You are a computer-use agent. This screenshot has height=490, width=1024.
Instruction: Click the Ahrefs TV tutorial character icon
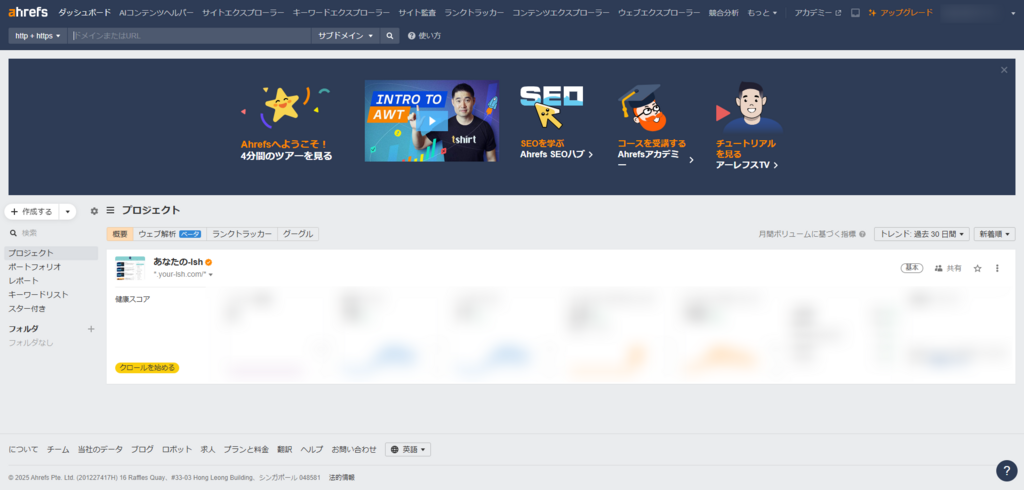tap(749, 108)
